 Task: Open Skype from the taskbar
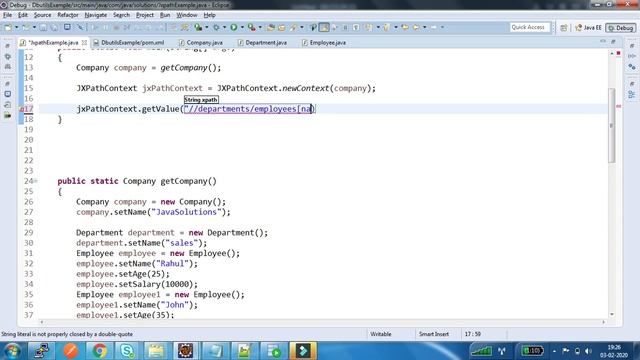click(x=127, y=351)
